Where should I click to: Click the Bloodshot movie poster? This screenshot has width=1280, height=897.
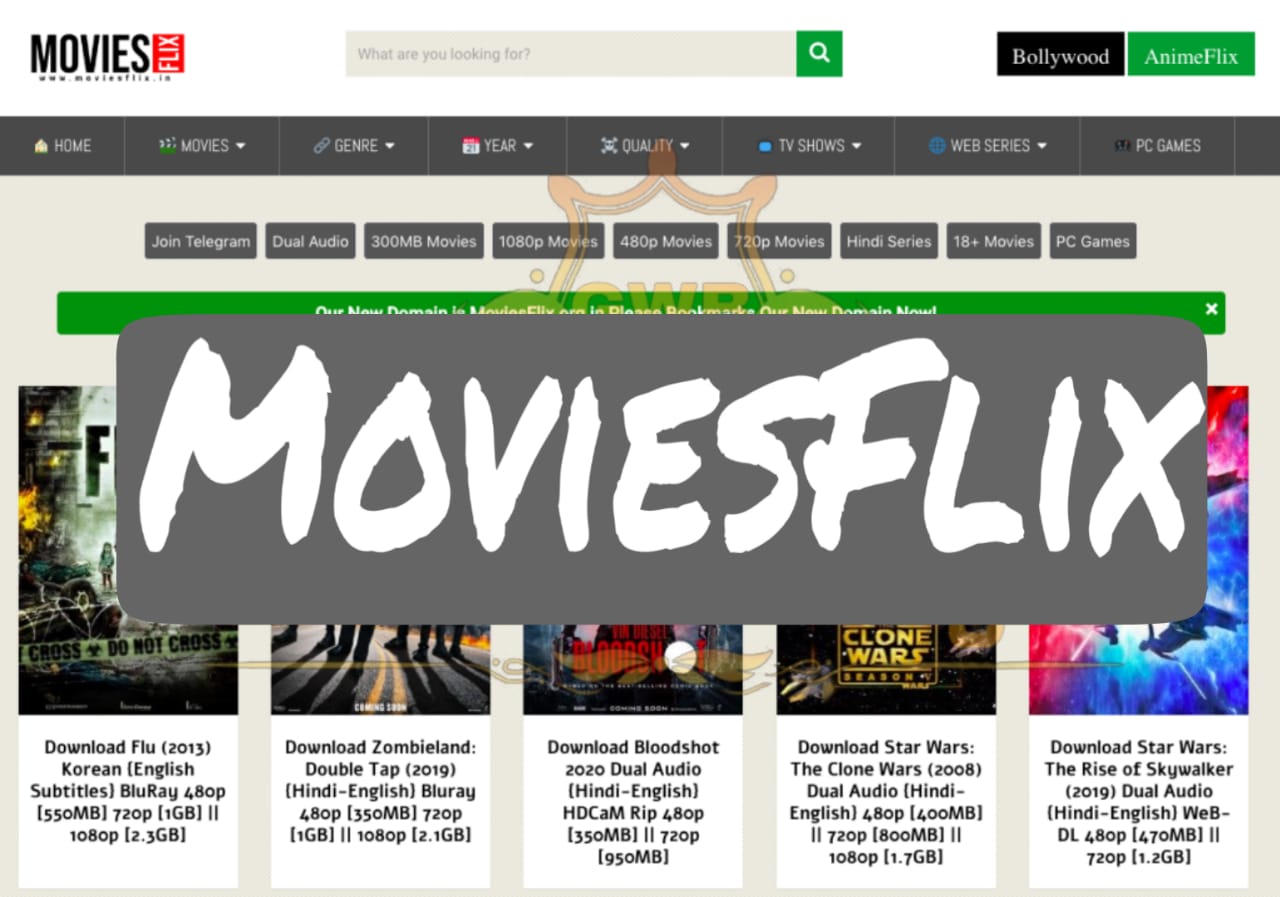click(633, 668)
